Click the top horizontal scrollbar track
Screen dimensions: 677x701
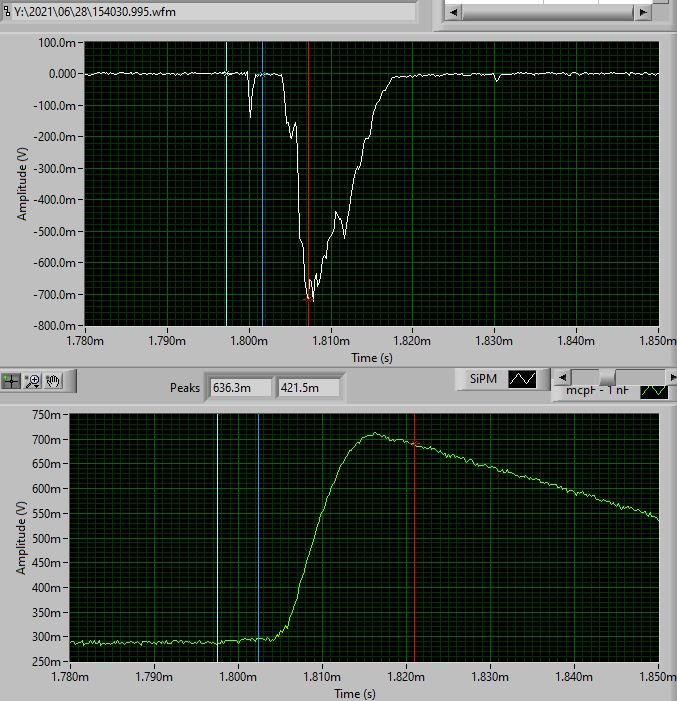pyautogui.click(x=548, y=13)
